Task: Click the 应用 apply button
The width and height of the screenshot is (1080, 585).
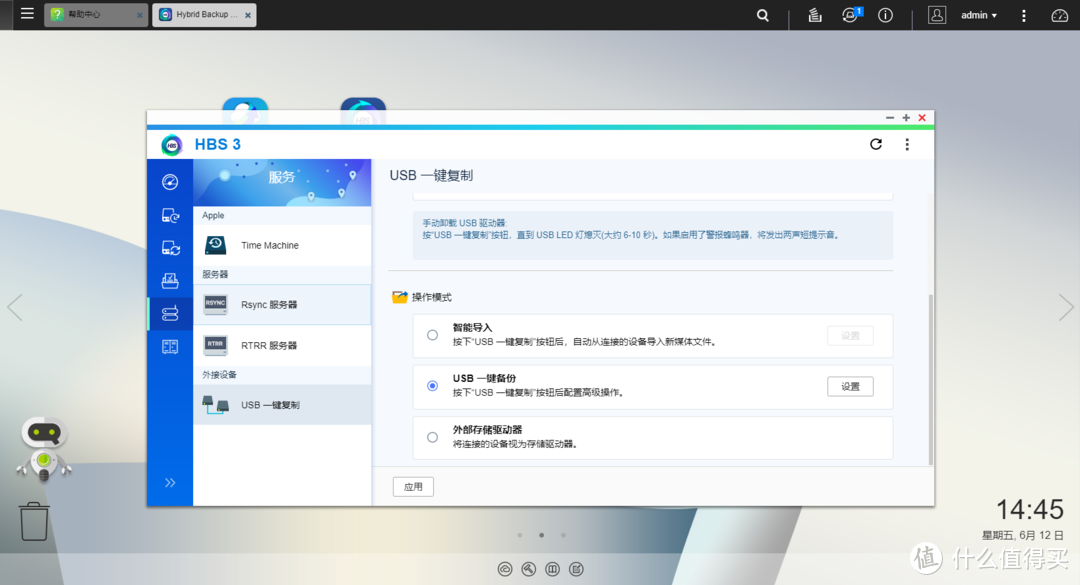Action: (413, 486)
